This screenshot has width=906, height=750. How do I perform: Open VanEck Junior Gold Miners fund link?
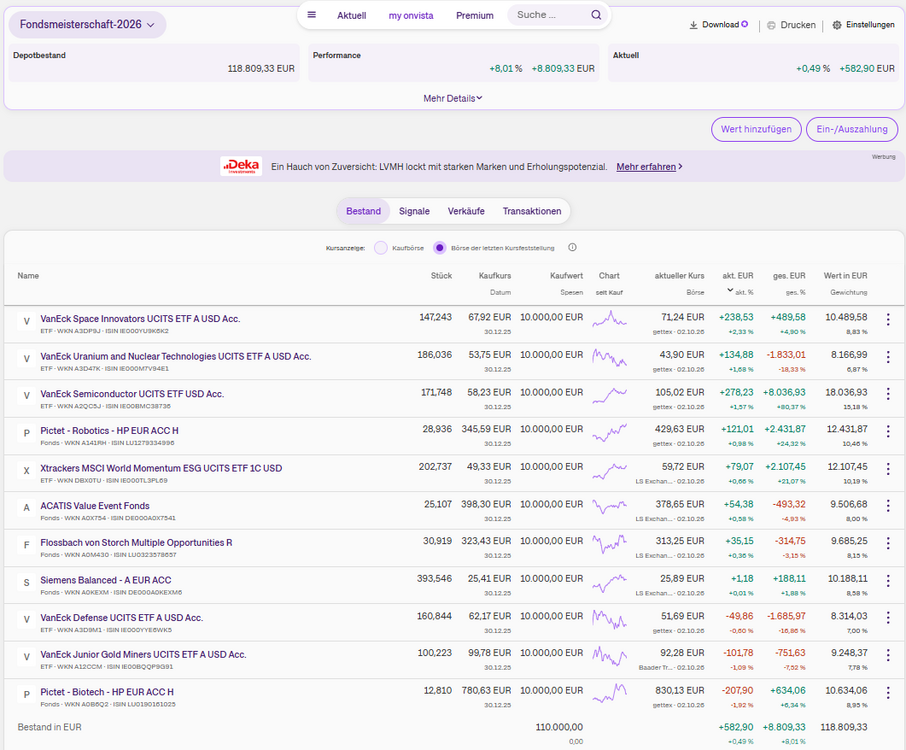coord(143,655)
